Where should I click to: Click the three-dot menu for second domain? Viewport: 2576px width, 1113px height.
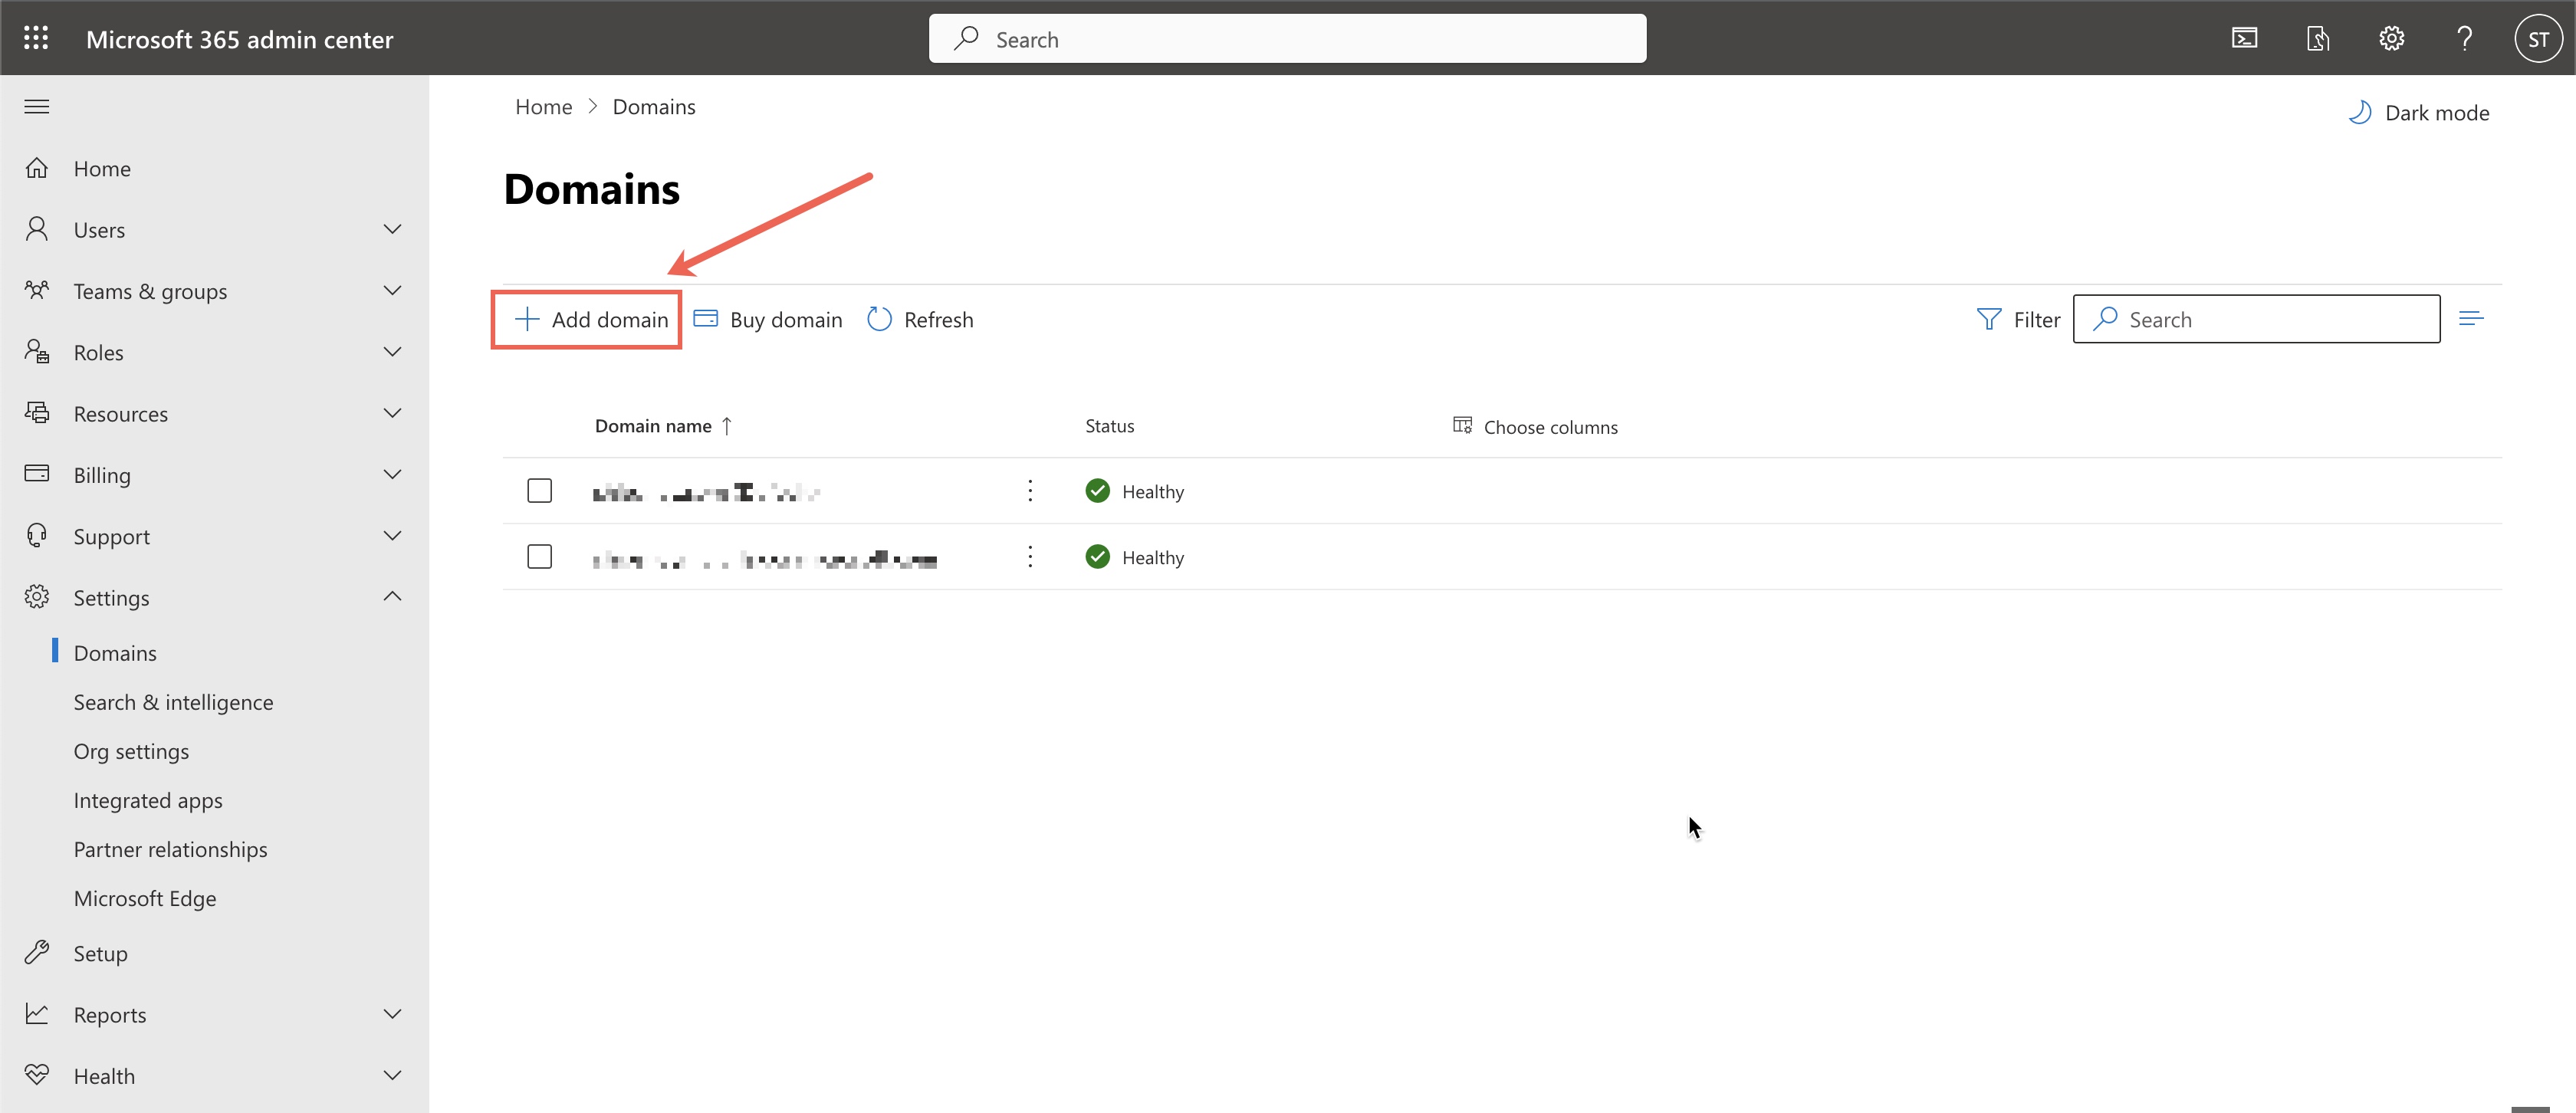pos(1030,556)
